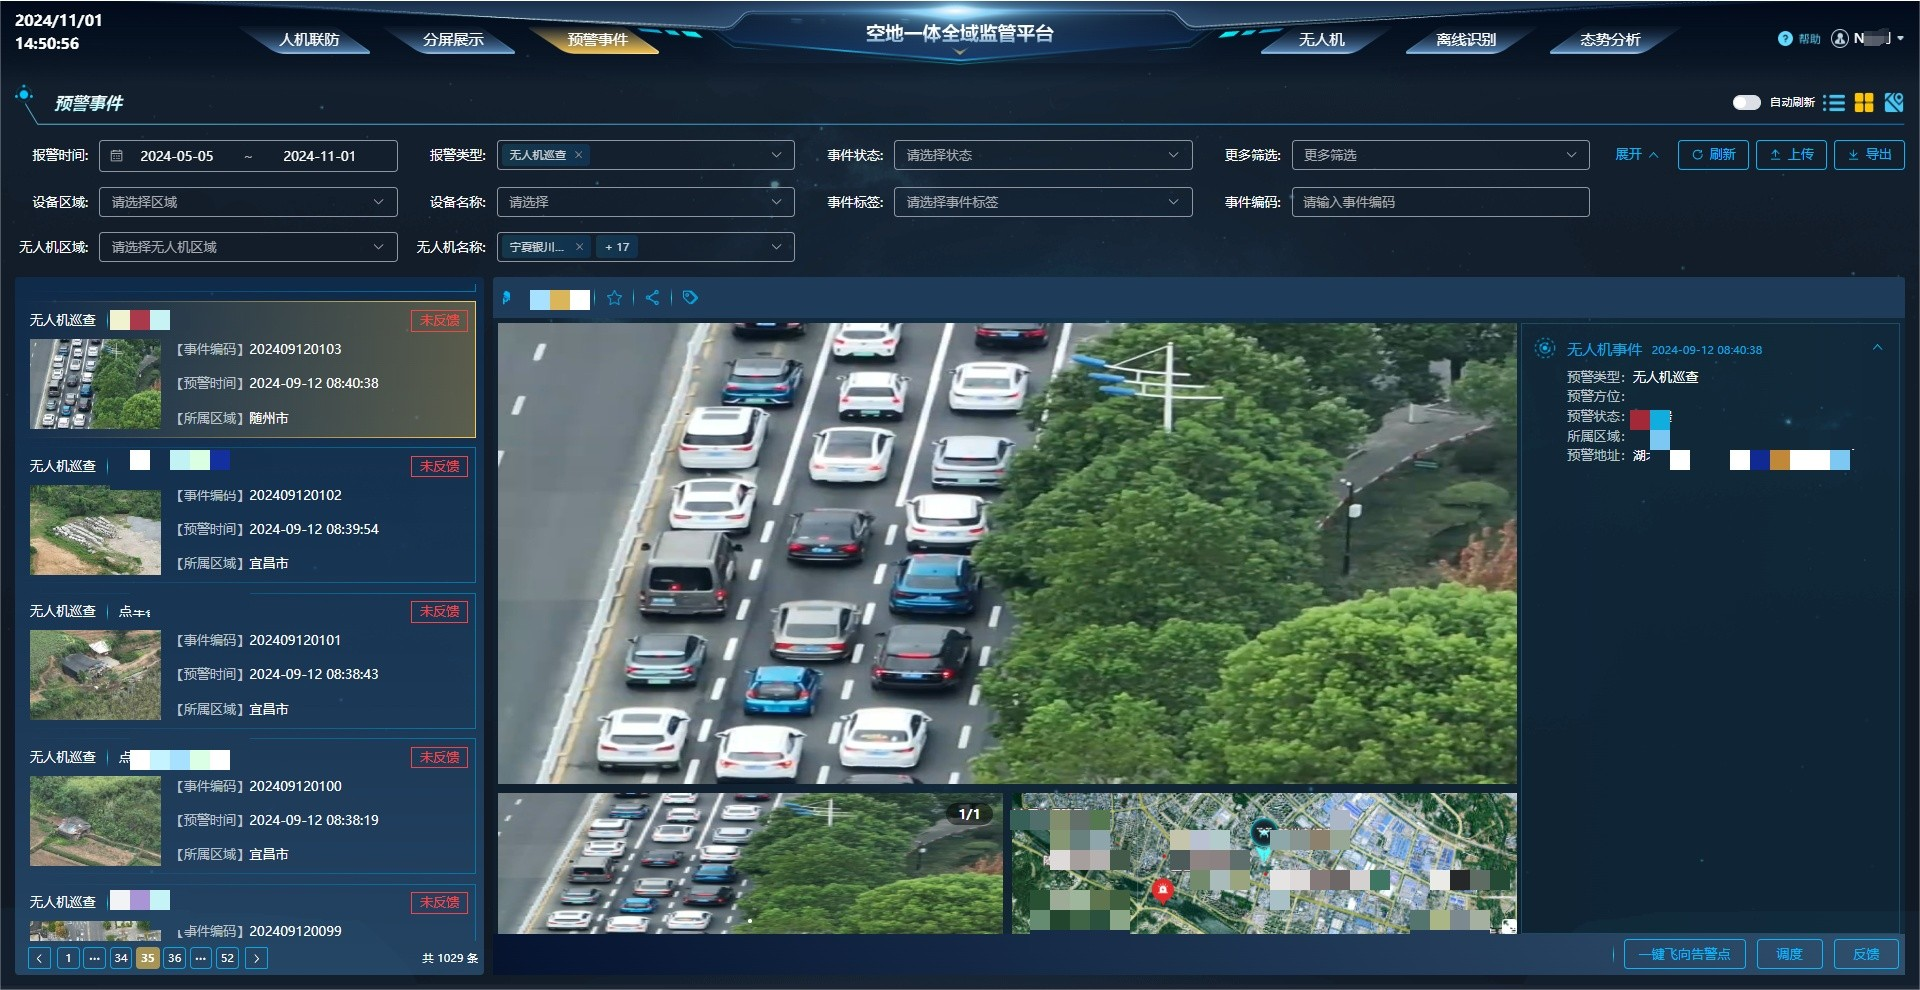Star the current event as favorite
Image resolution: width=1920 pixels, height=990 pixels.
click(x=615, y=297)
